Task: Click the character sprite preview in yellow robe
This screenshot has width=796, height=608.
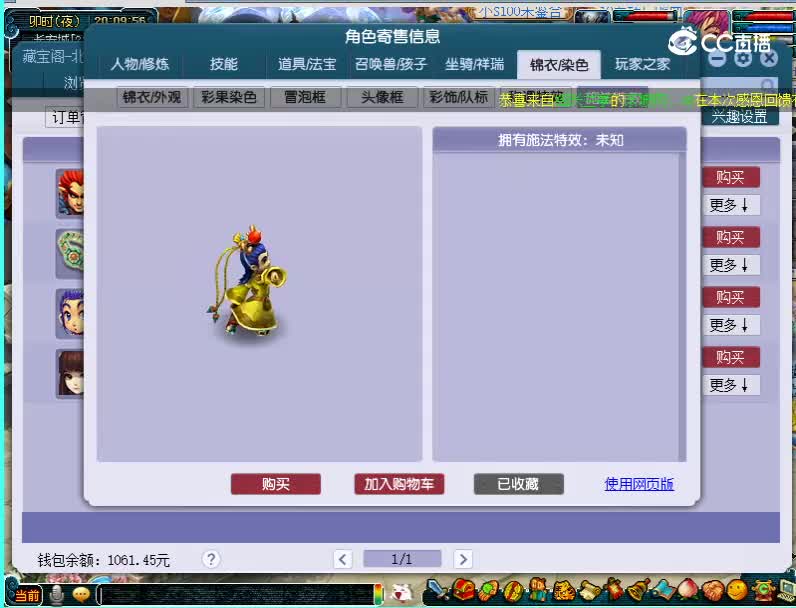Action: coord(247,281)
